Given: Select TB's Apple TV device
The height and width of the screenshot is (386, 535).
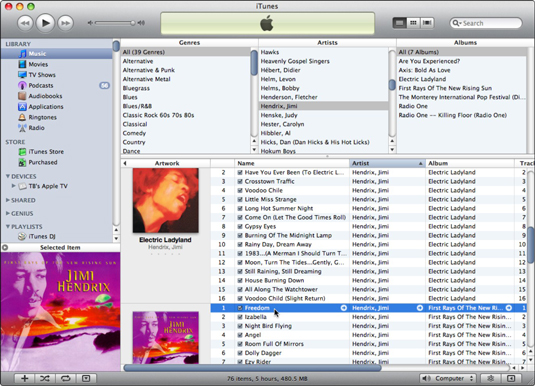Looking at the screenshot, I should click(48, 186).
